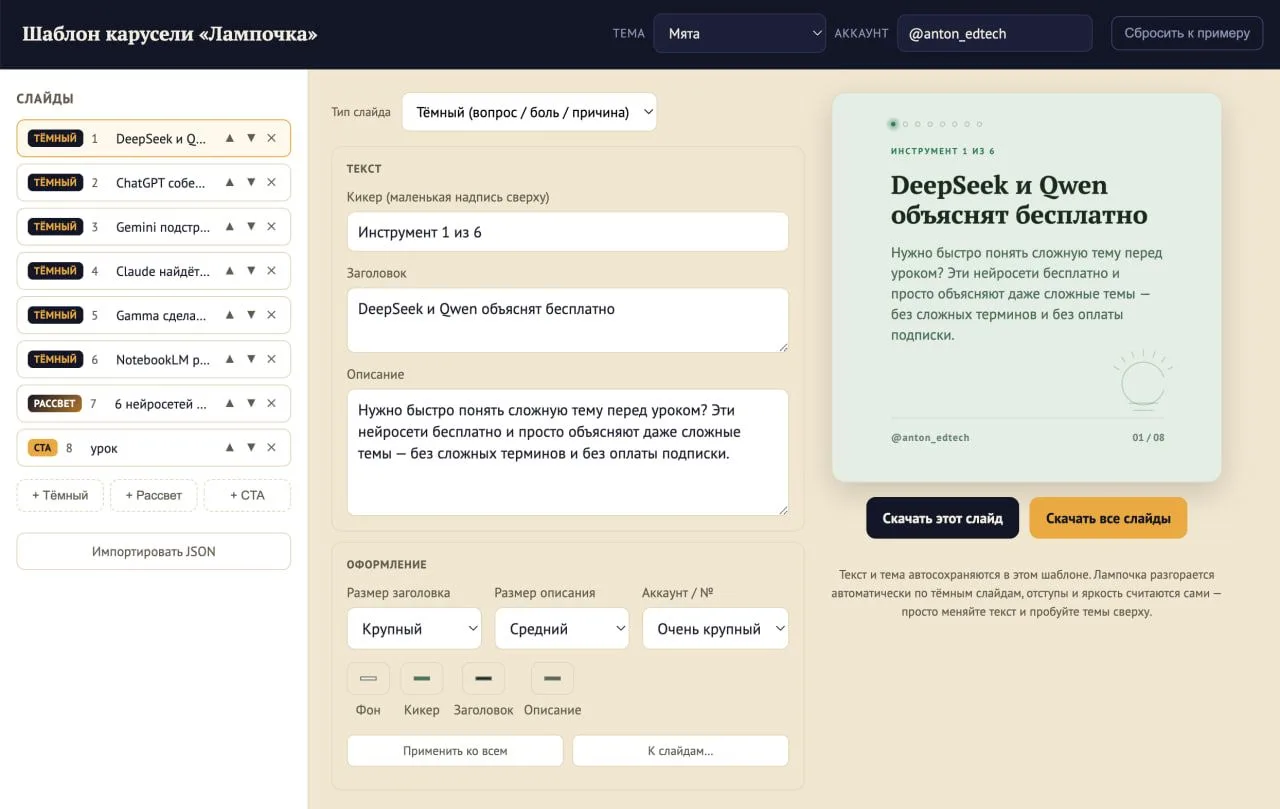The height and width of the screenshot is (809, 1280).
Task: Download all slides with Скачать все слайды
Action: [x=1108, y=518]
